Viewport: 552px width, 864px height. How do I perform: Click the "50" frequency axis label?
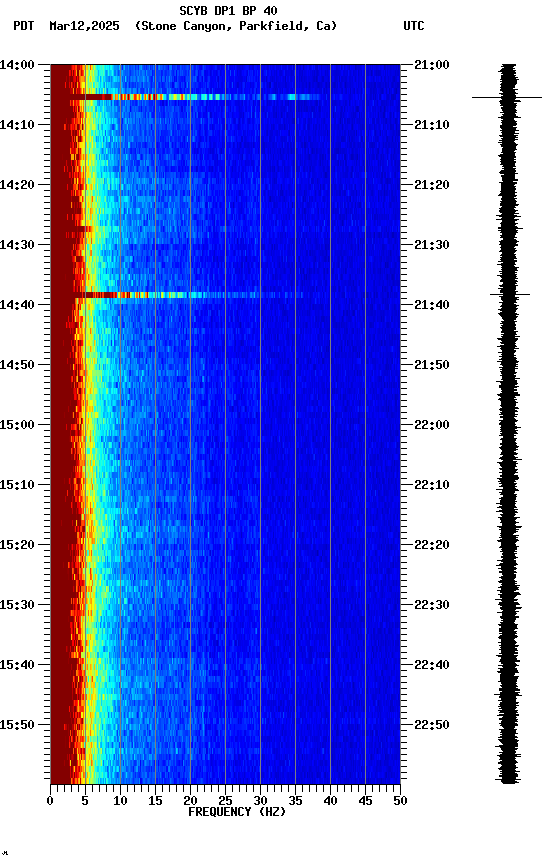[x=400, y=801]
